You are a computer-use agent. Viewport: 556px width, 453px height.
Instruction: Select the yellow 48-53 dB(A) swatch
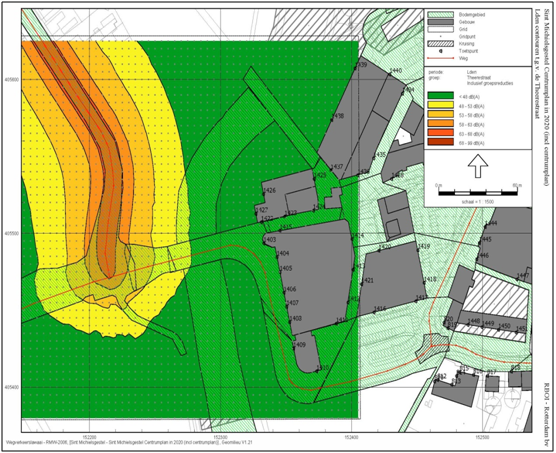pyautogui.click(x=440, y=105)
